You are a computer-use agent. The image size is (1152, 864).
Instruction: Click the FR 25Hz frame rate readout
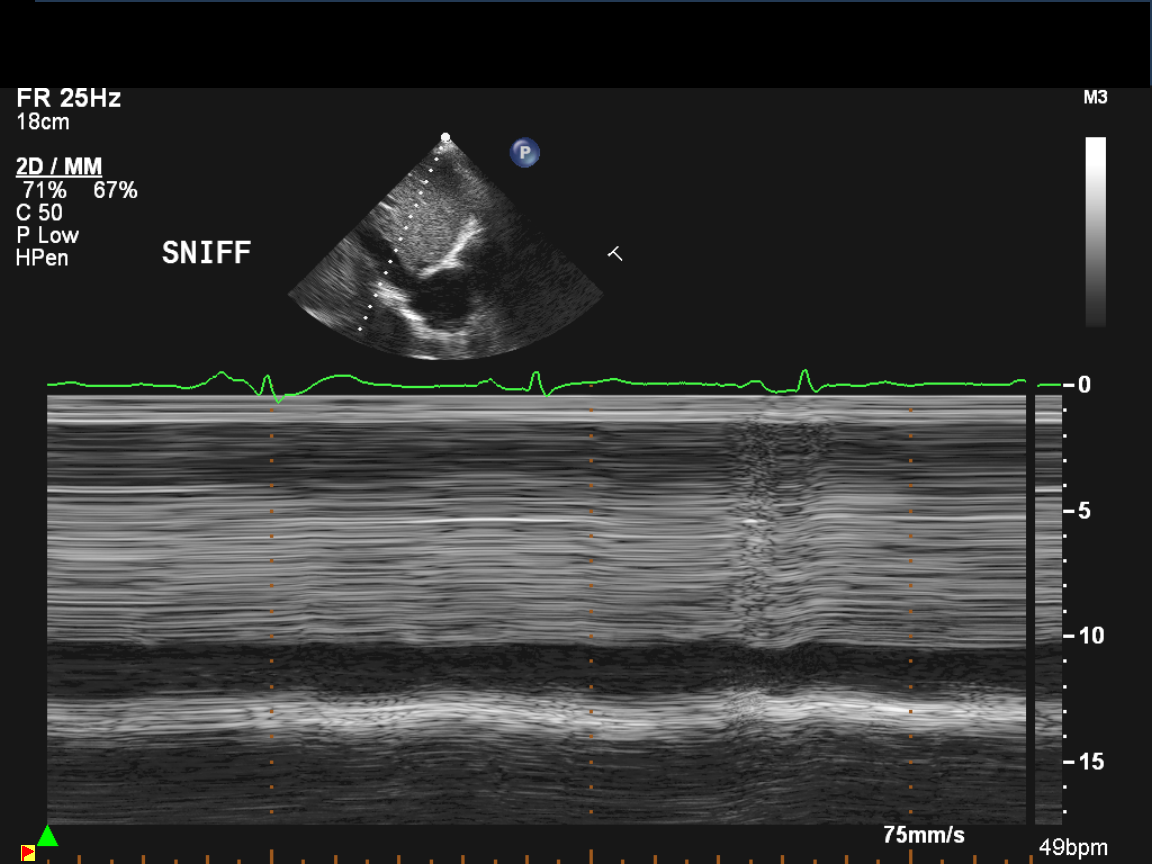click(x=68, y=99)
